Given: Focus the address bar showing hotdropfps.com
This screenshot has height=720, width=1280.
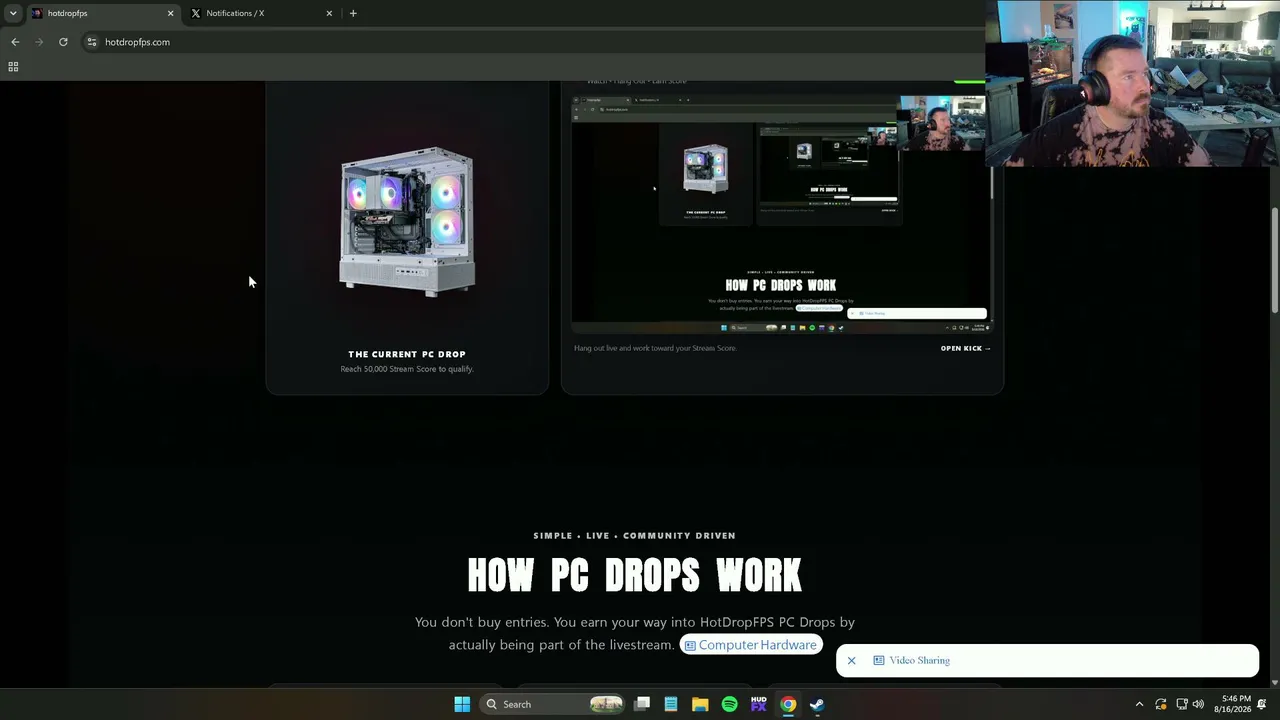Looking at the screenshot, I should (x=530, y=42).
